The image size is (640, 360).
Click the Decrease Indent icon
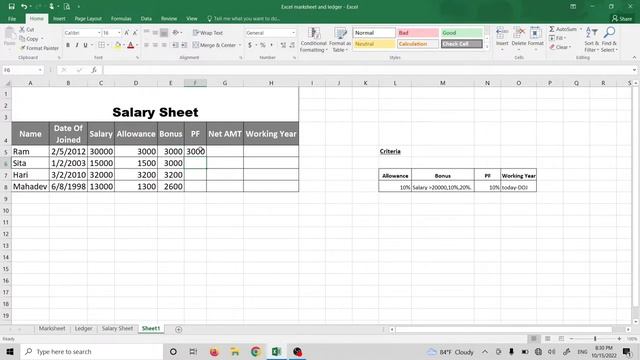[x=175, y=45]
